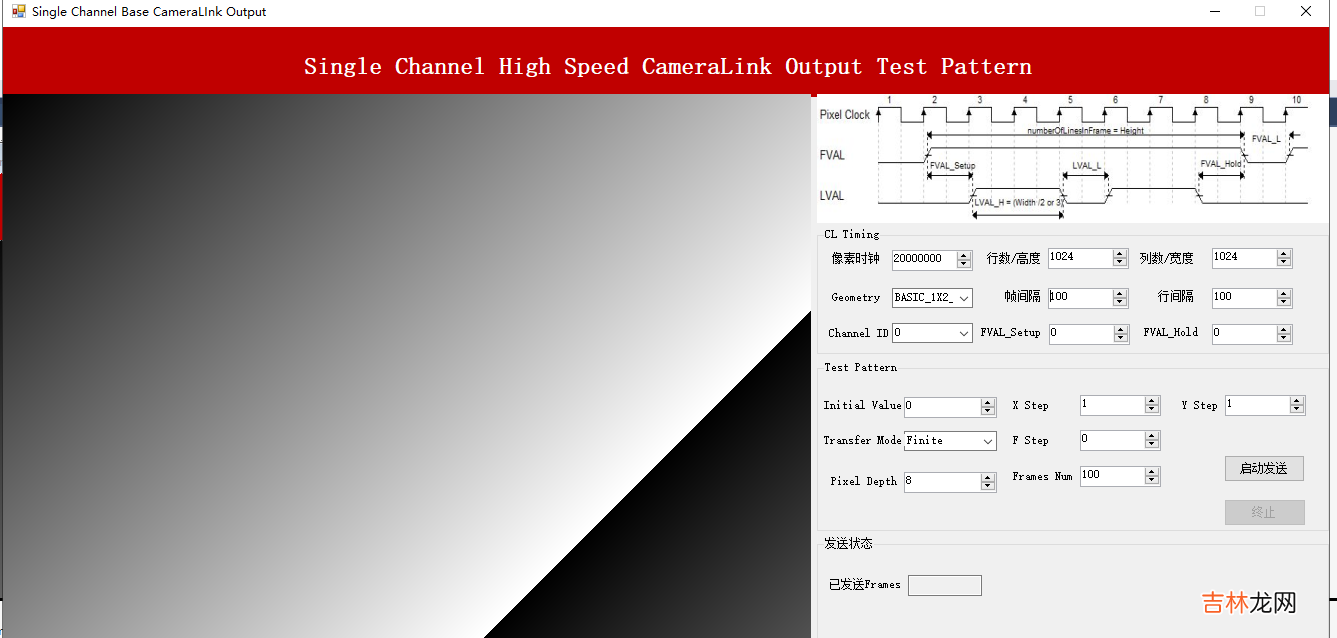This screenshot has height=638, width=1337.
Task: Increase FVAL_Setup using its up arrow
Action: tap(1121, 330)
